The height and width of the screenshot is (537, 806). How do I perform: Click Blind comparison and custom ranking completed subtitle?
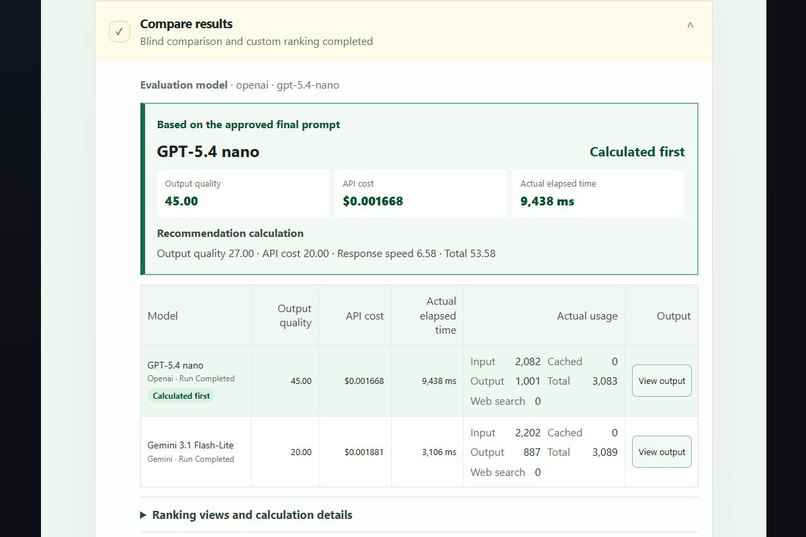pos(257,42)
